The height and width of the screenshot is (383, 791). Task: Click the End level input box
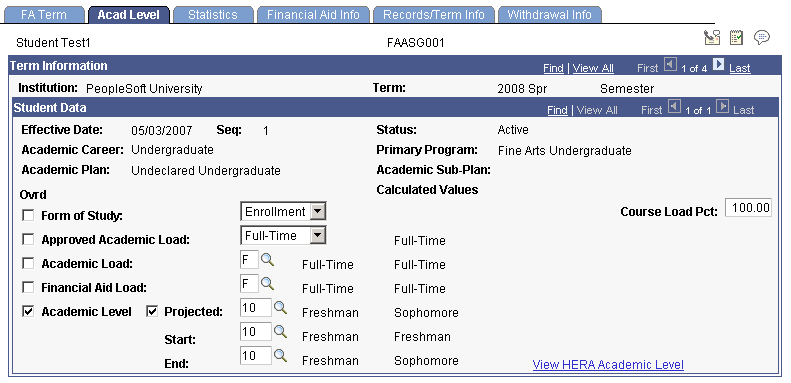pos(256,356)
